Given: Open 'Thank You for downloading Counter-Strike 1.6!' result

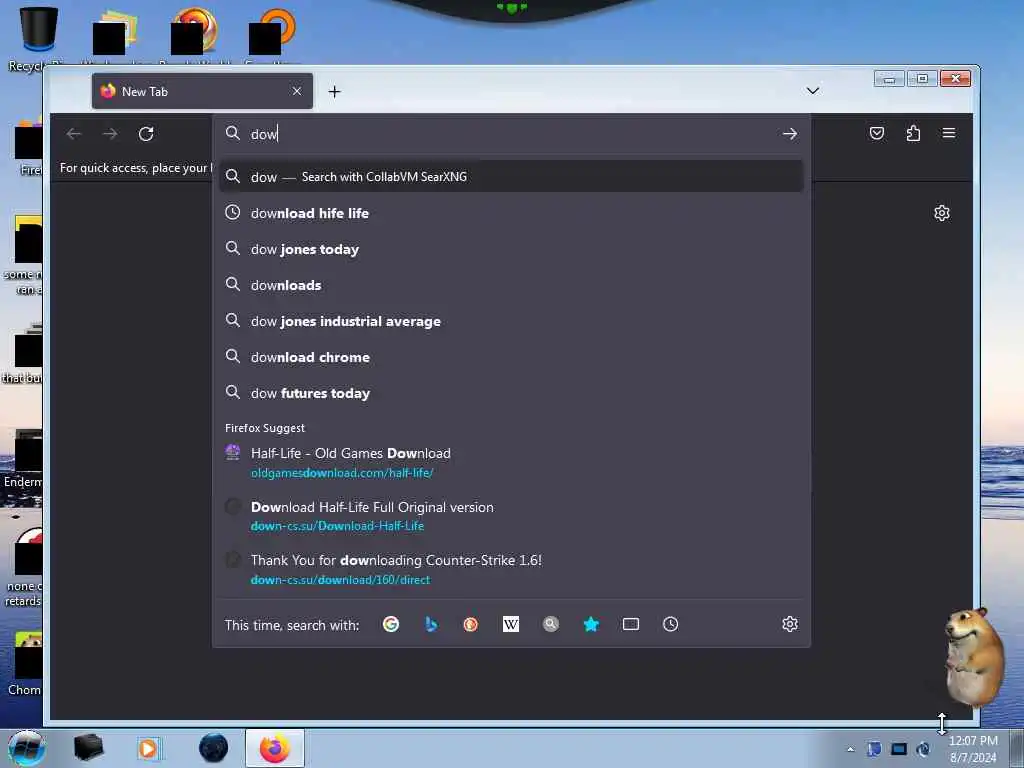Looking at the screenshot, I should pyautogui.click(x=511, y=569).
